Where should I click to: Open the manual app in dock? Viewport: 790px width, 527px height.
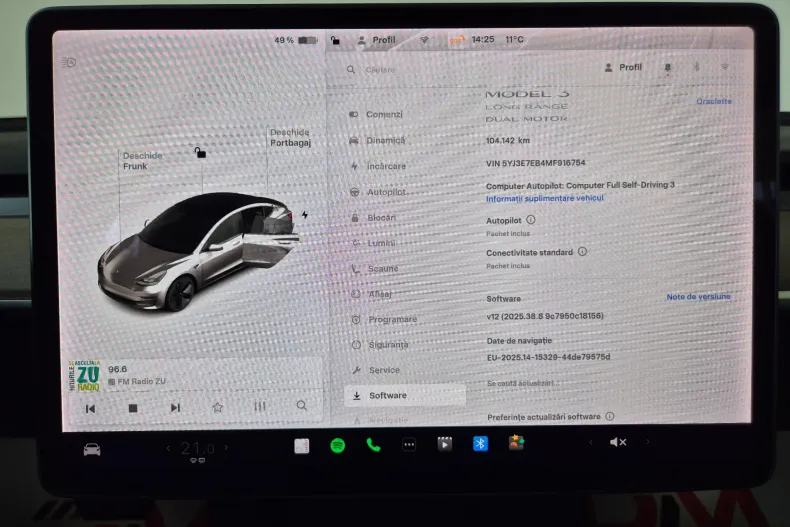[301, 446]
